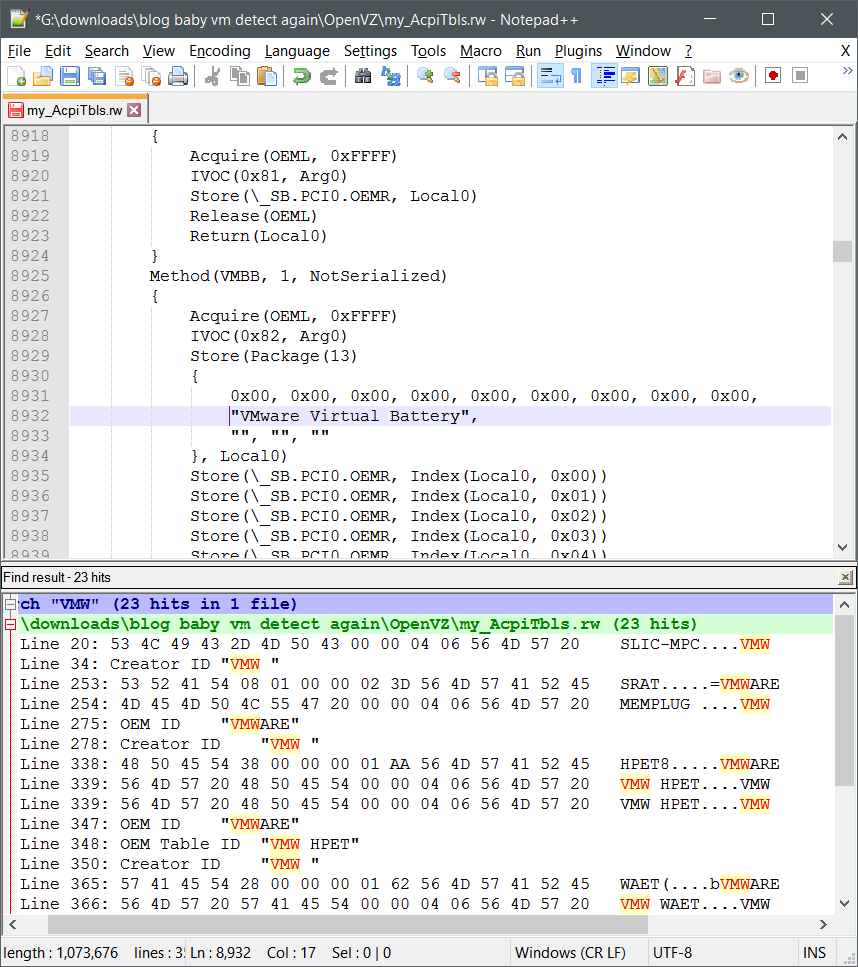Cut selection with the scissors icon

(213, 76)
